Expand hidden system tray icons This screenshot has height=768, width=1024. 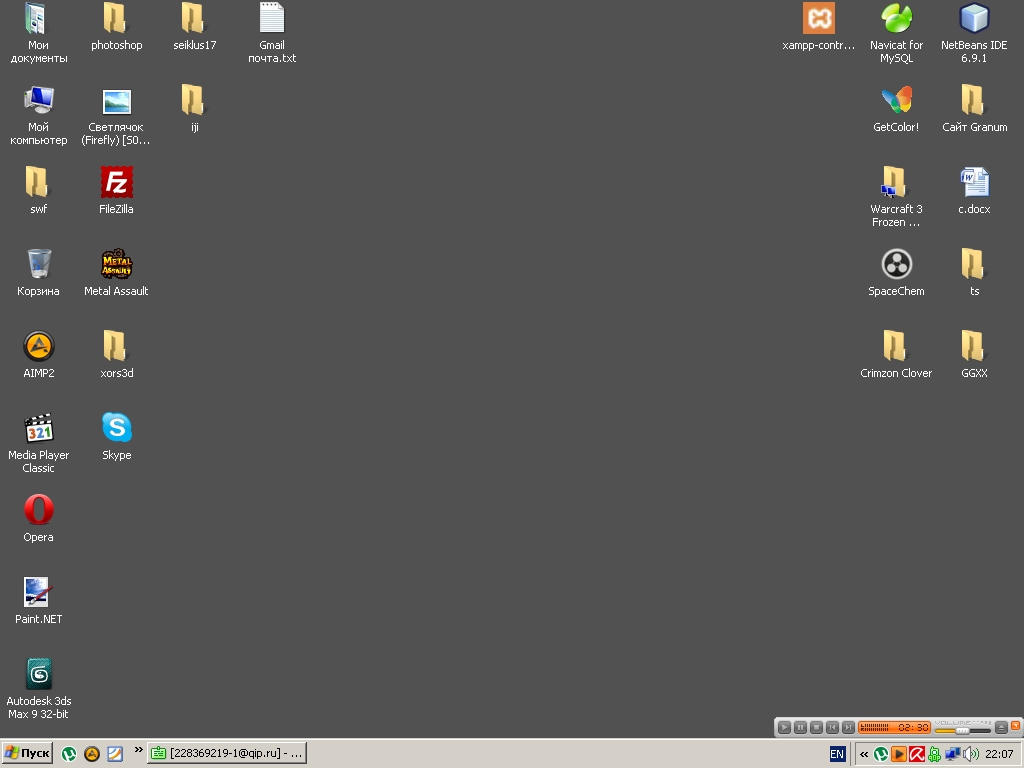(864, 754)
